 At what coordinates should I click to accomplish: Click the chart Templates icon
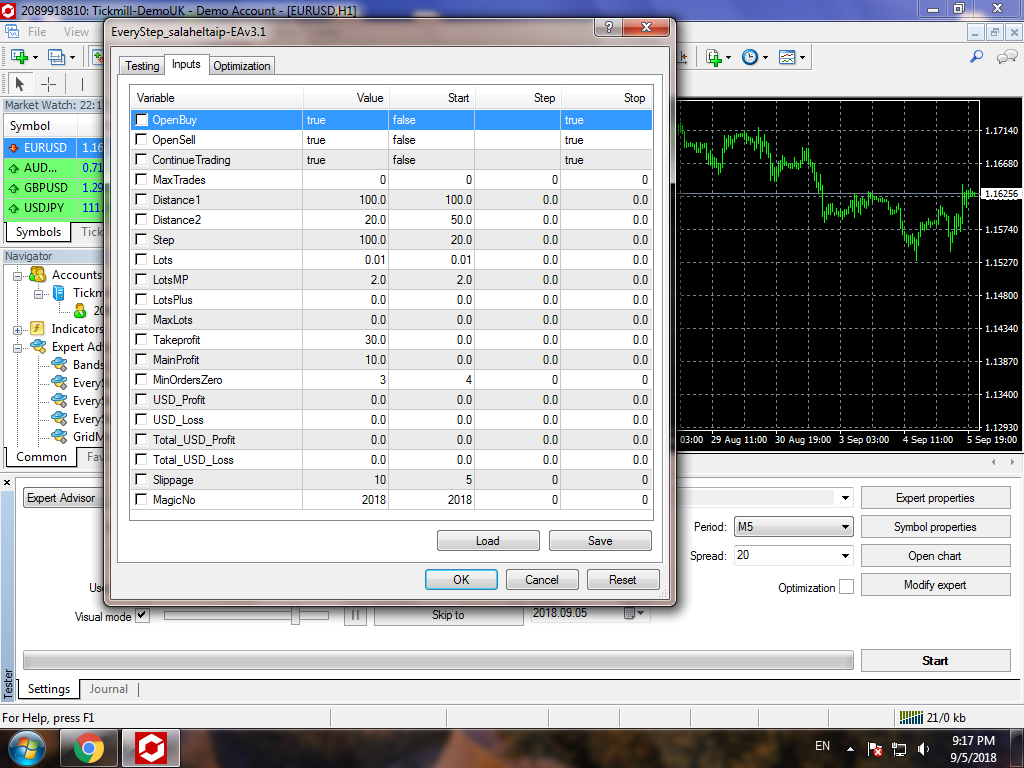787,57
